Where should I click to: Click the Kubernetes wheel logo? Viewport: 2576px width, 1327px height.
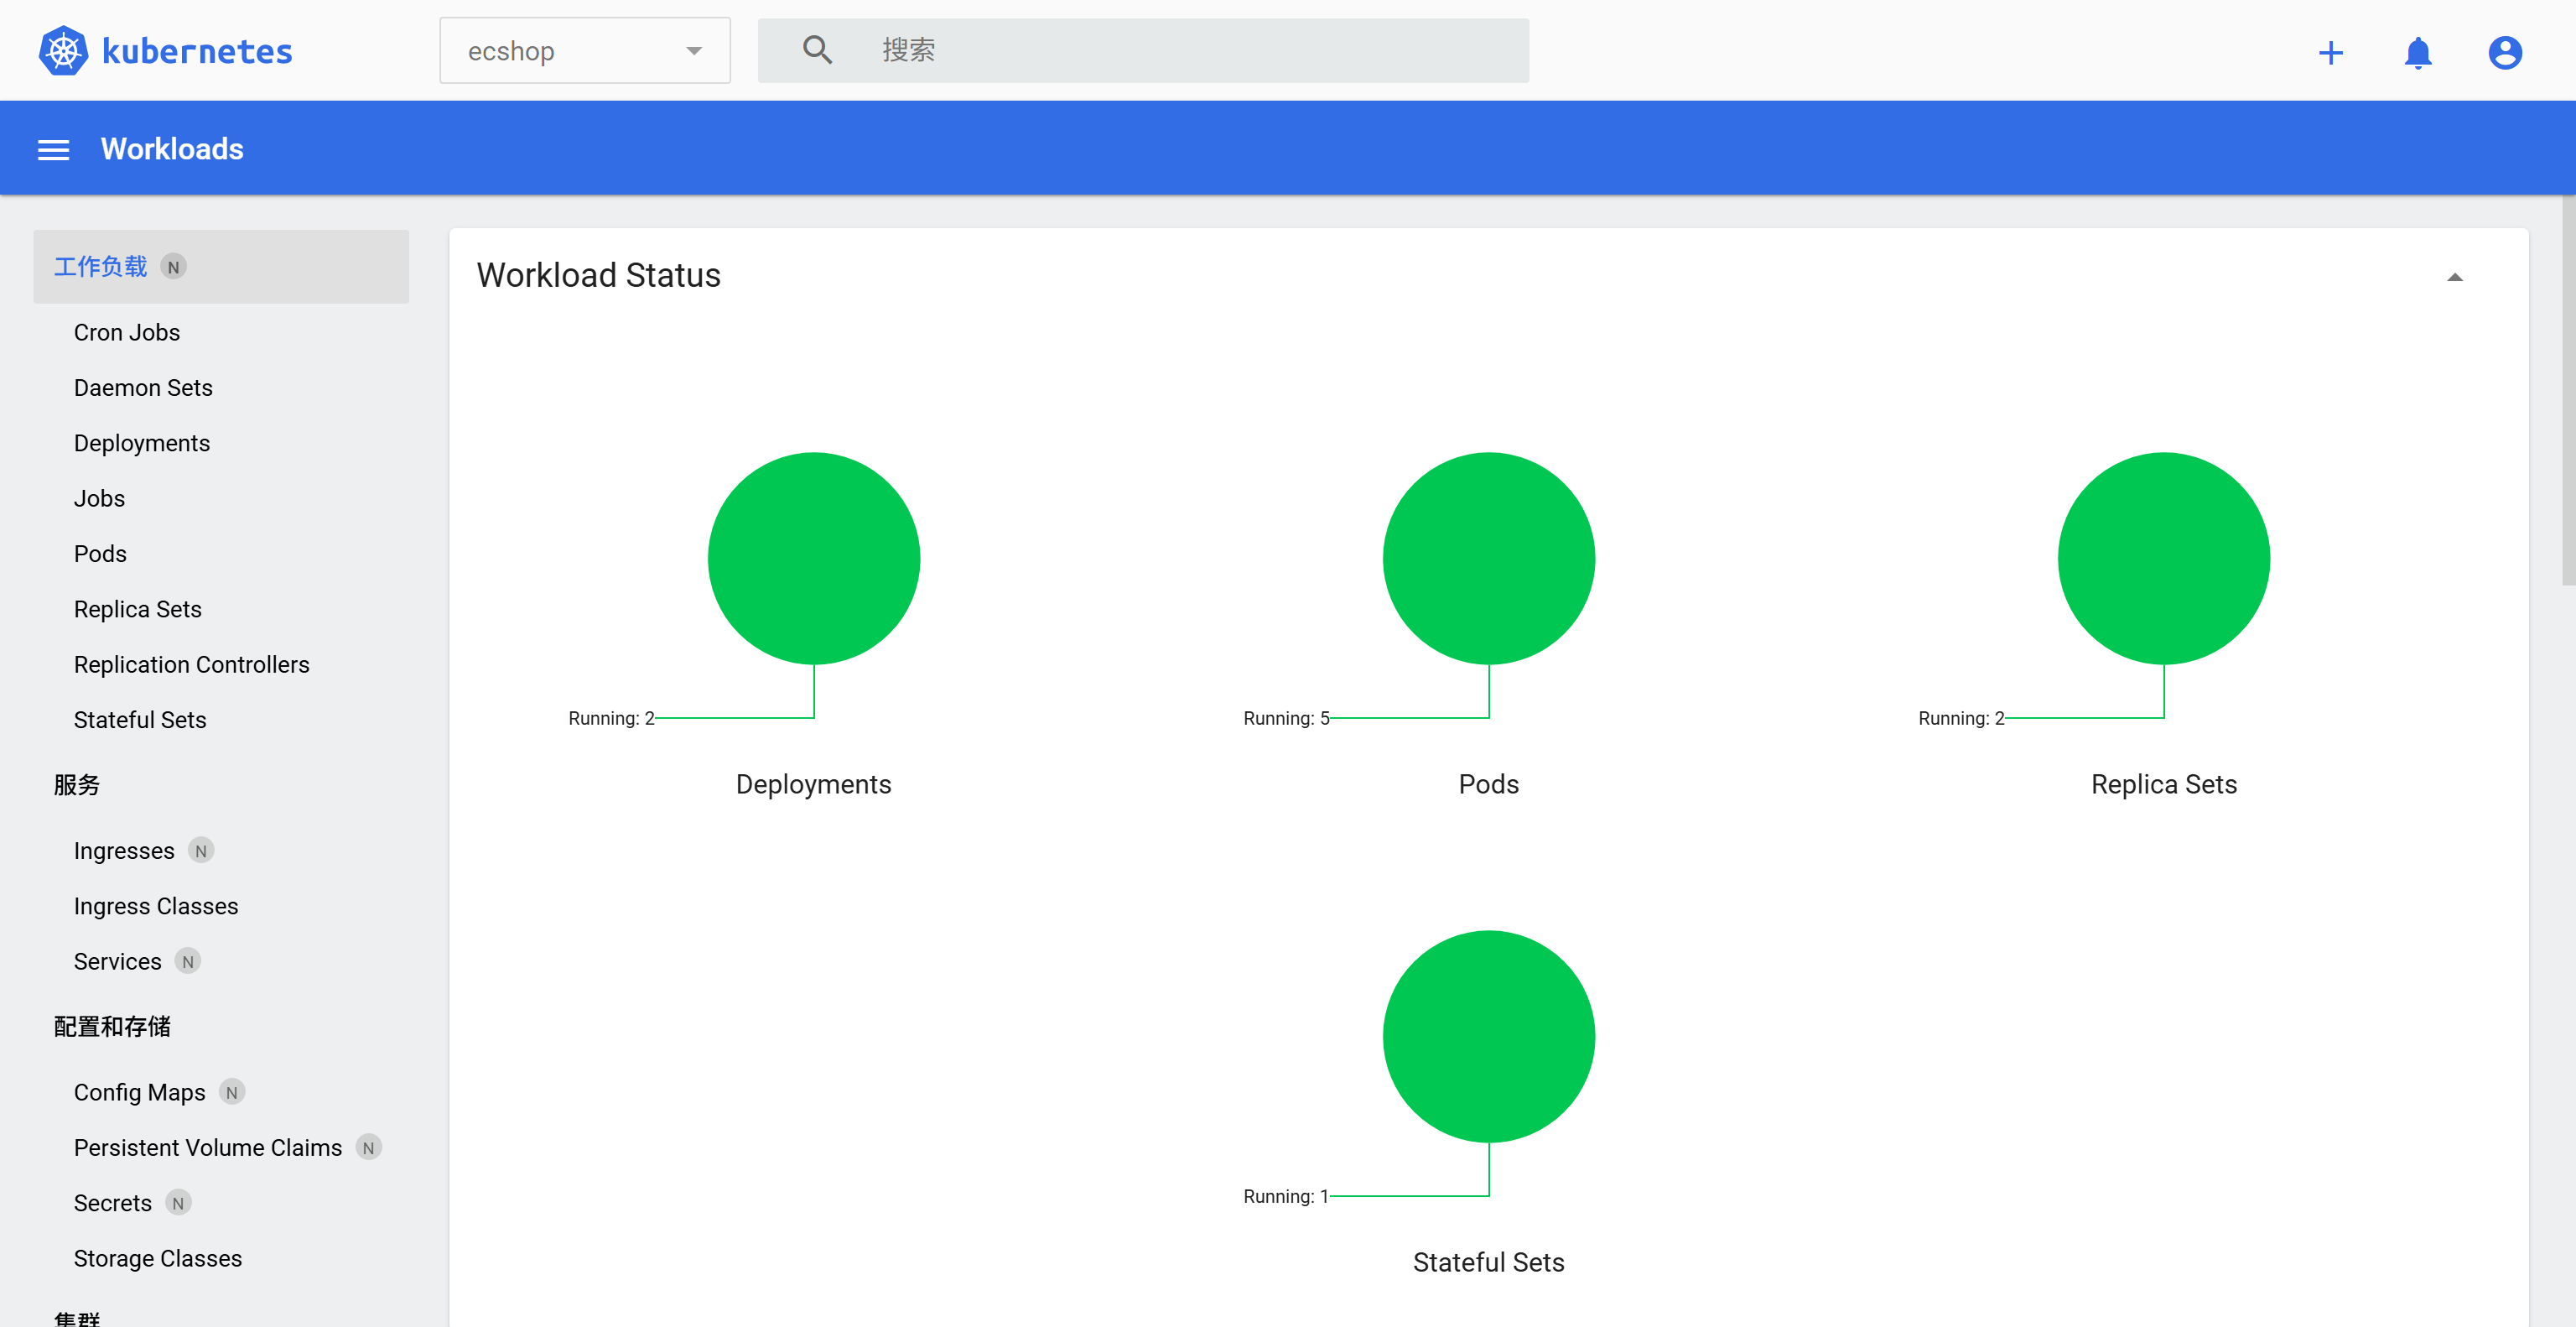63,51
